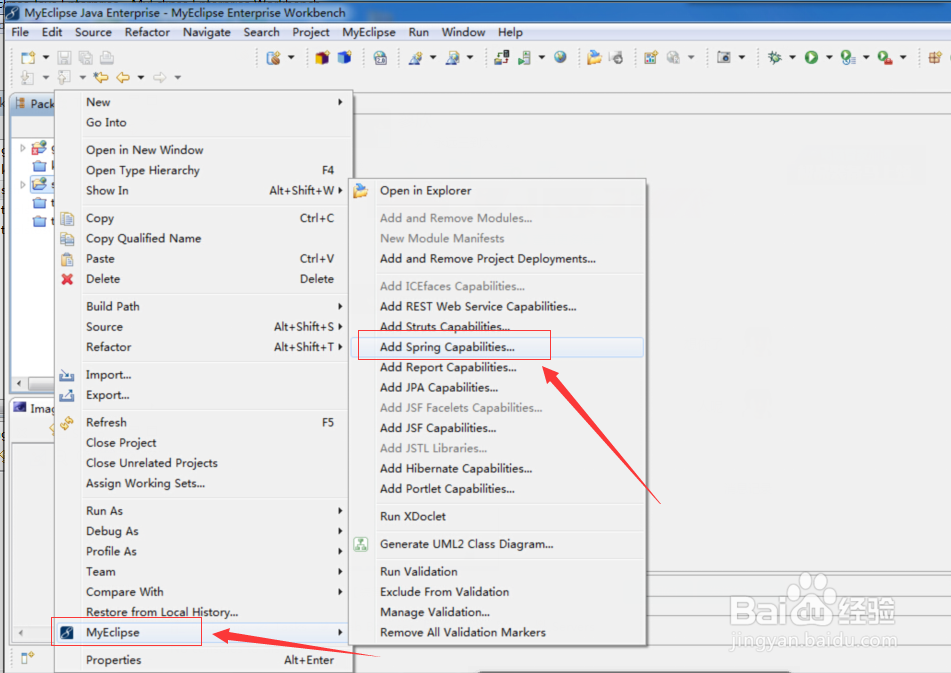Switch to the Image Preview tab
The width and height of the screenshot is (951, 673).
[x=35, y=408]
